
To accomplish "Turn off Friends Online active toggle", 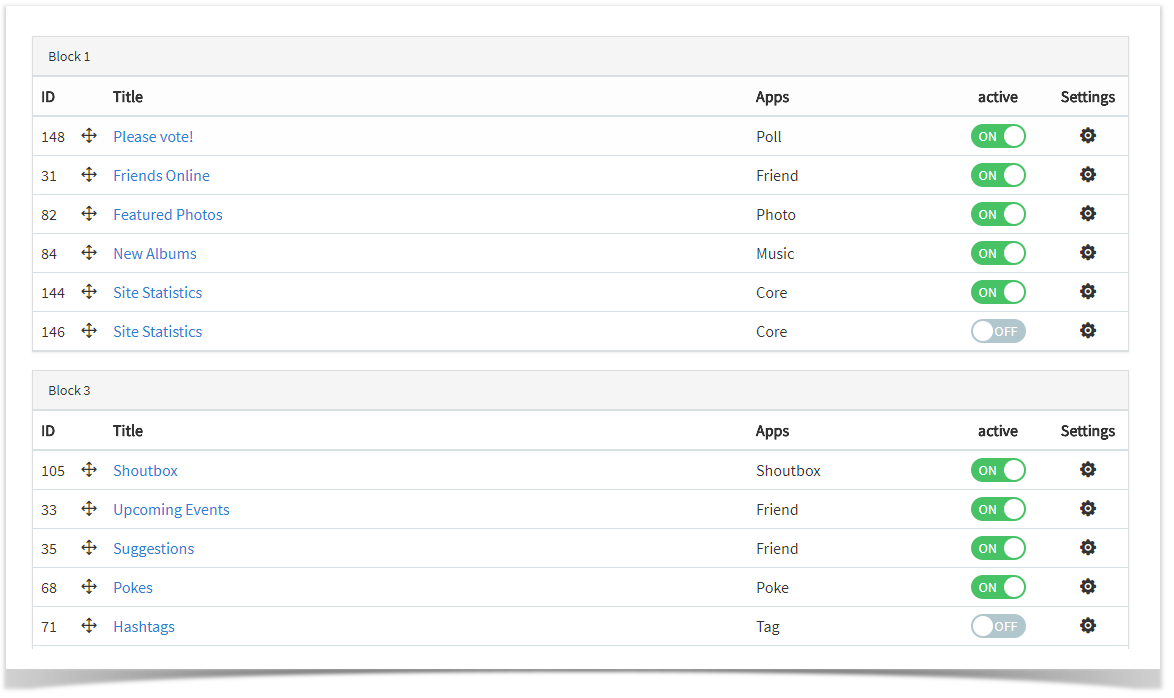I will (998, 175).
